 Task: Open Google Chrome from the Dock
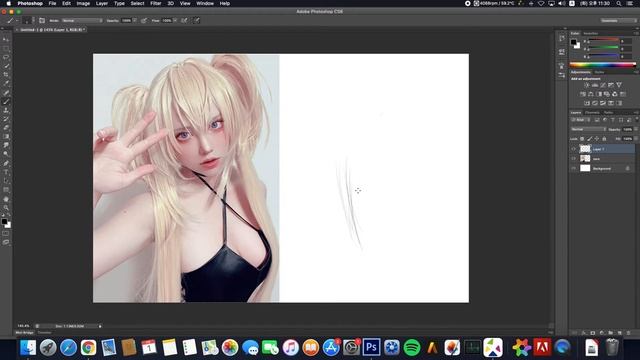tap(88, 347)
